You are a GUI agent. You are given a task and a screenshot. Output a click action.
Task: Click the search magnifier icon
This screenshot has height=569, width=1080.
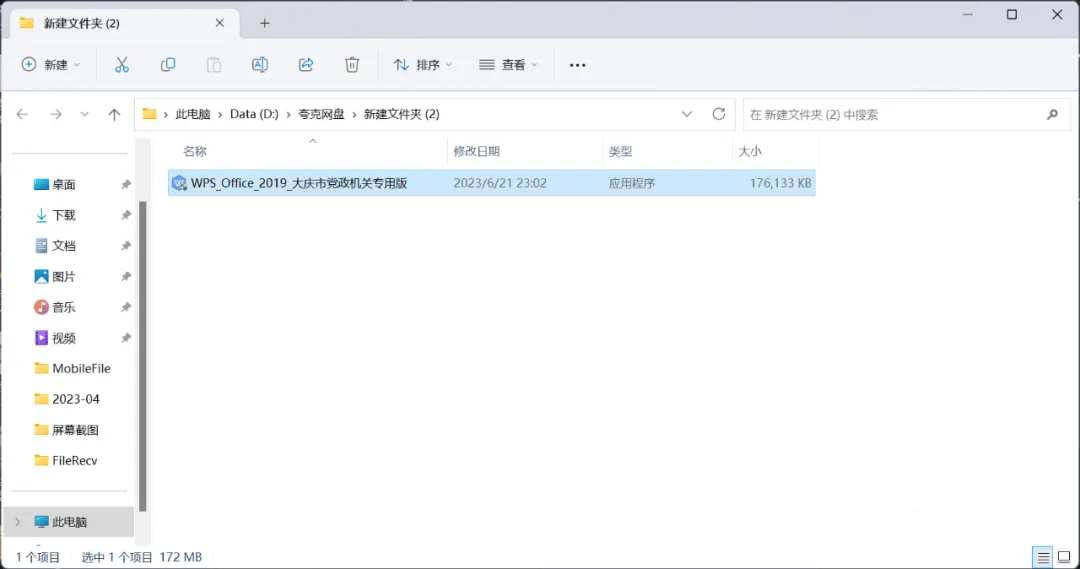pyautogui.click(x=1052, y=114)
